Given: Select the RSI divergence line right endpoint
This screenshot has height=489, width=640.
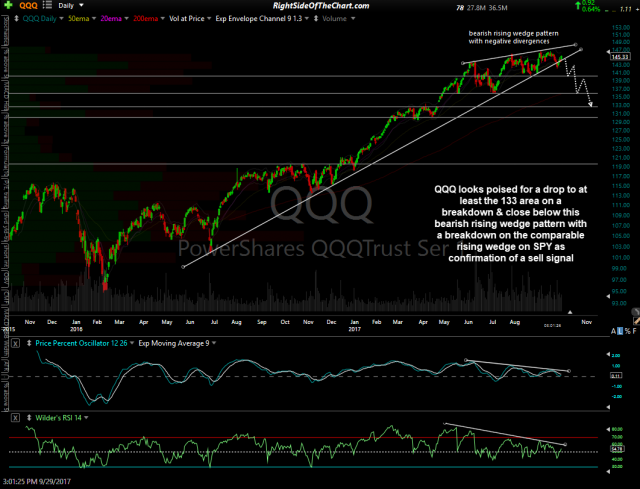Looking at the screenshot, I should click(x=565, y=445).
